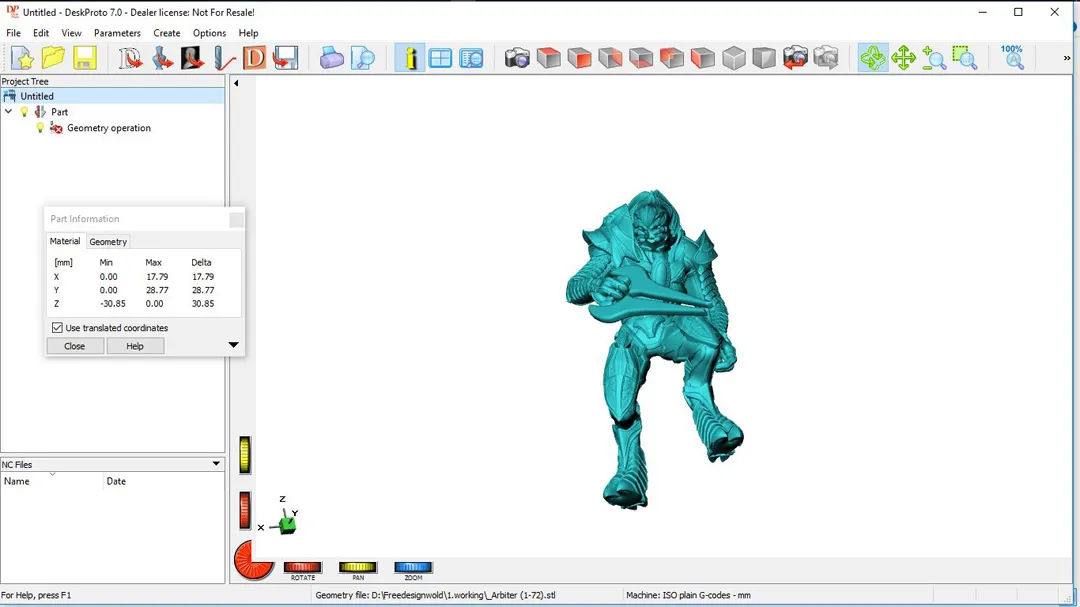Click the red ROTATE thumbwheel
This screenshot has width=1080, height=607.
pos(302,567)
